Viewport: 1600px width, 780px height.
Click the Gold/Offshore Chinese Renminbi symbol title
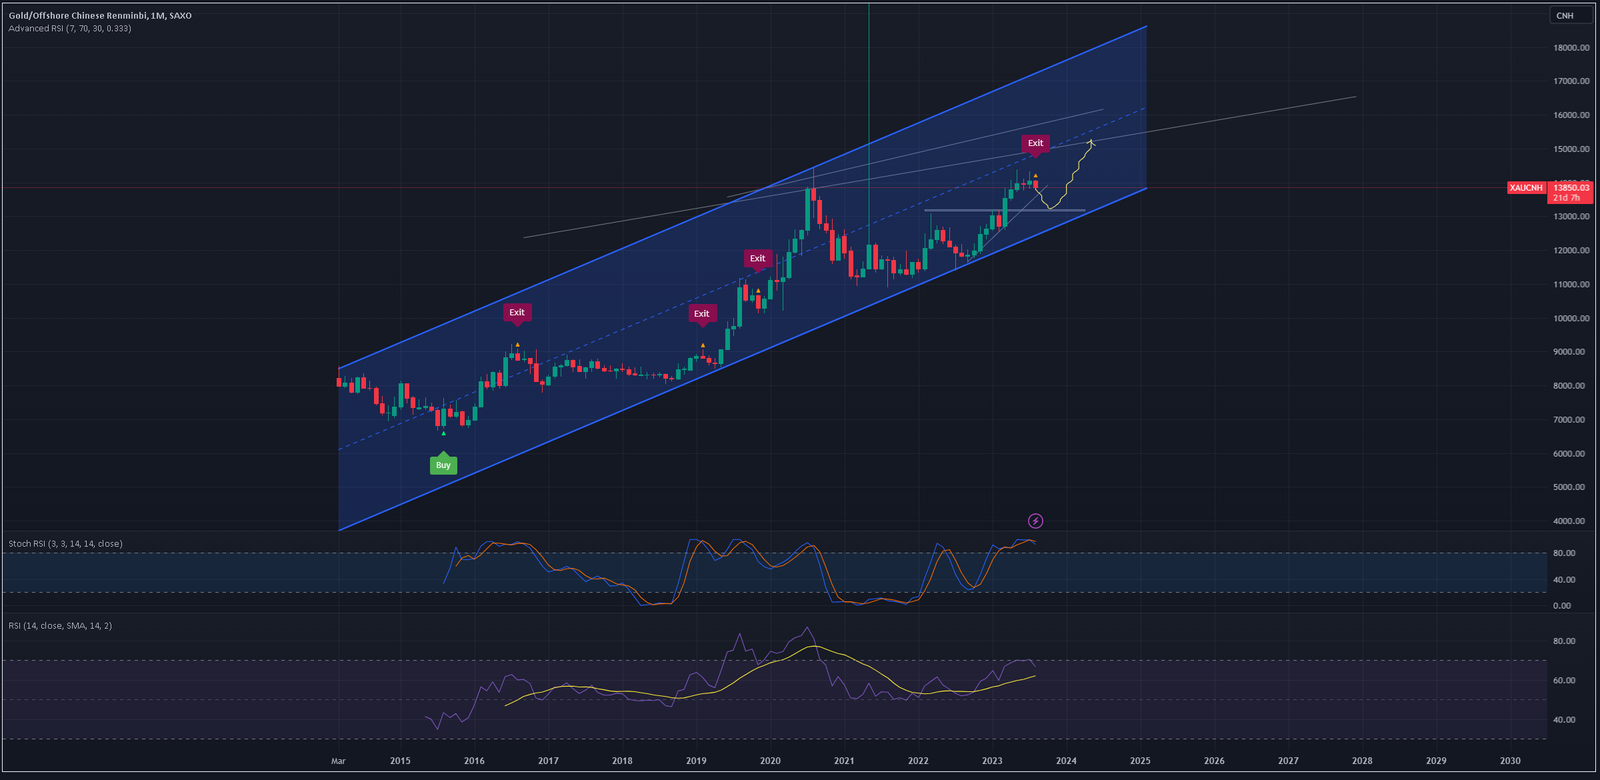[x=100, y=16]
